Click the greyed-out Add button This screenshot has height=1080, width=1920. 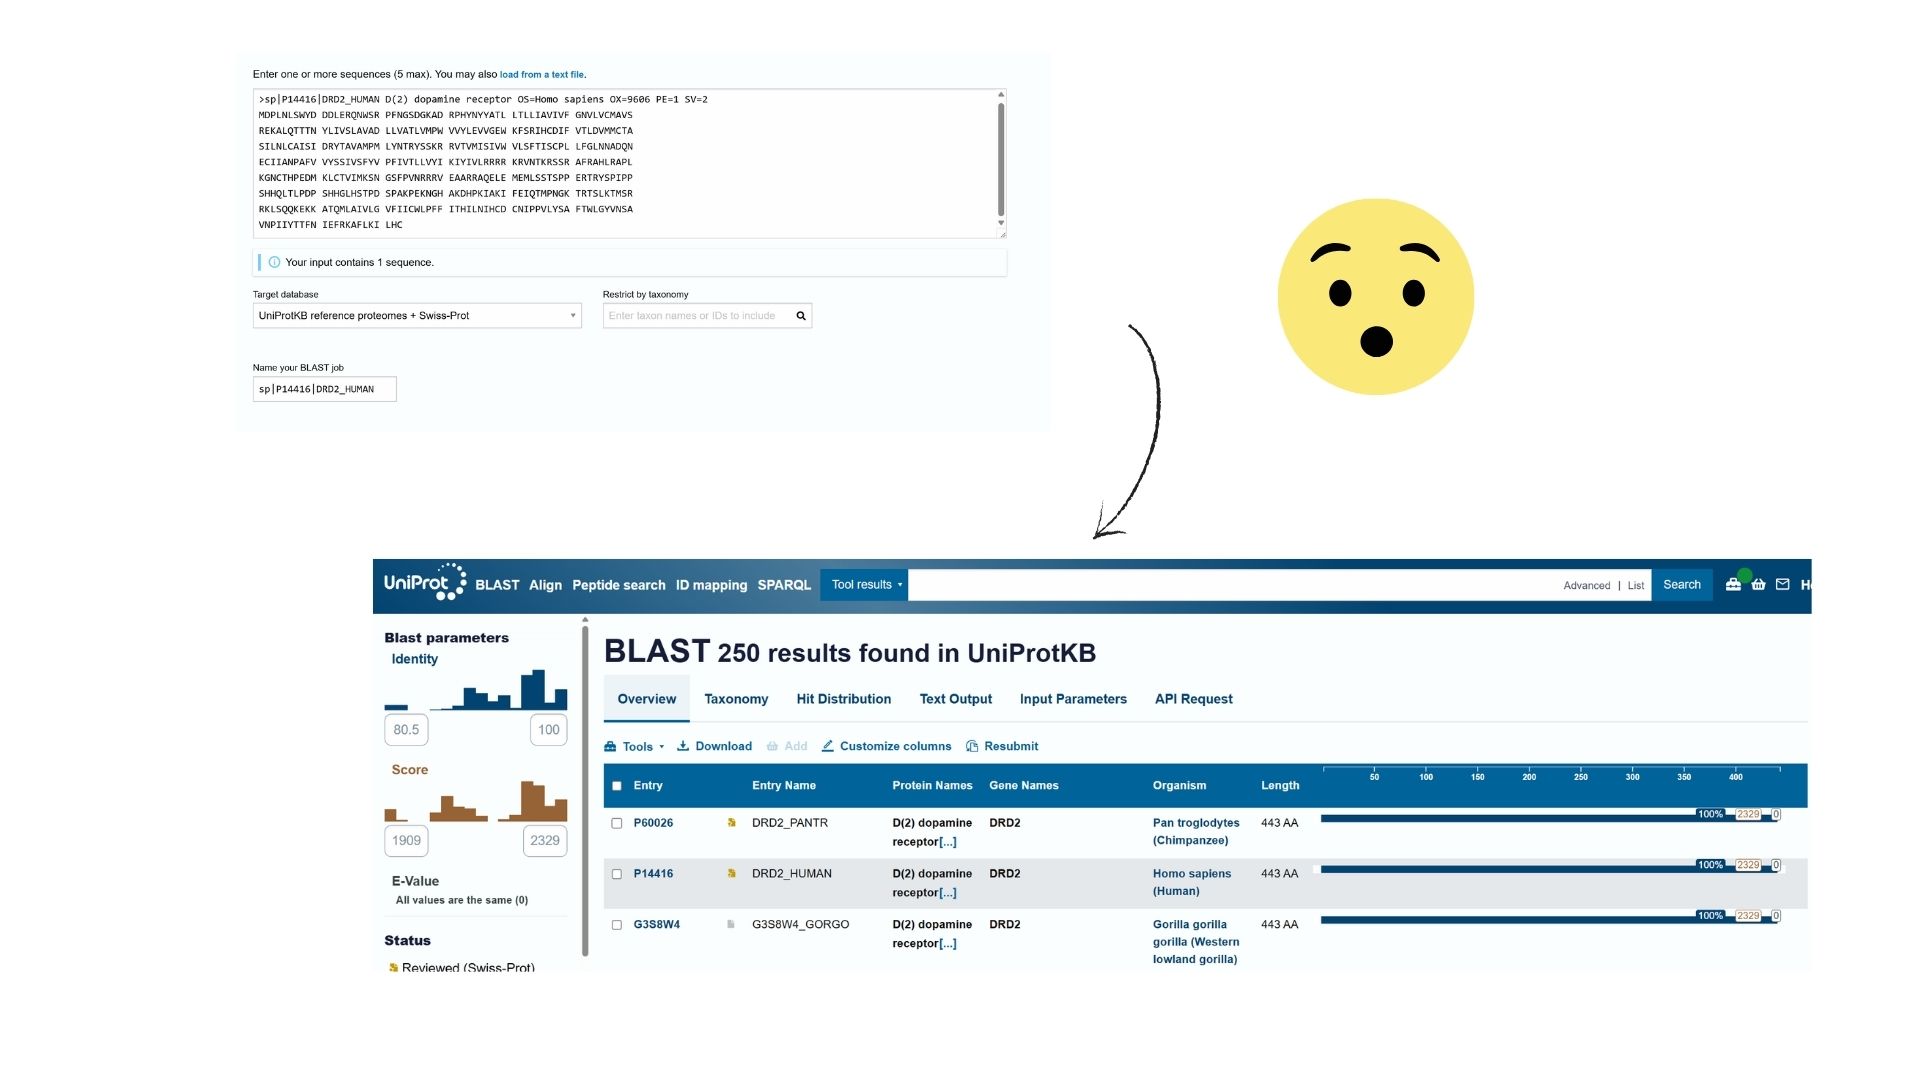coord(787,747)
